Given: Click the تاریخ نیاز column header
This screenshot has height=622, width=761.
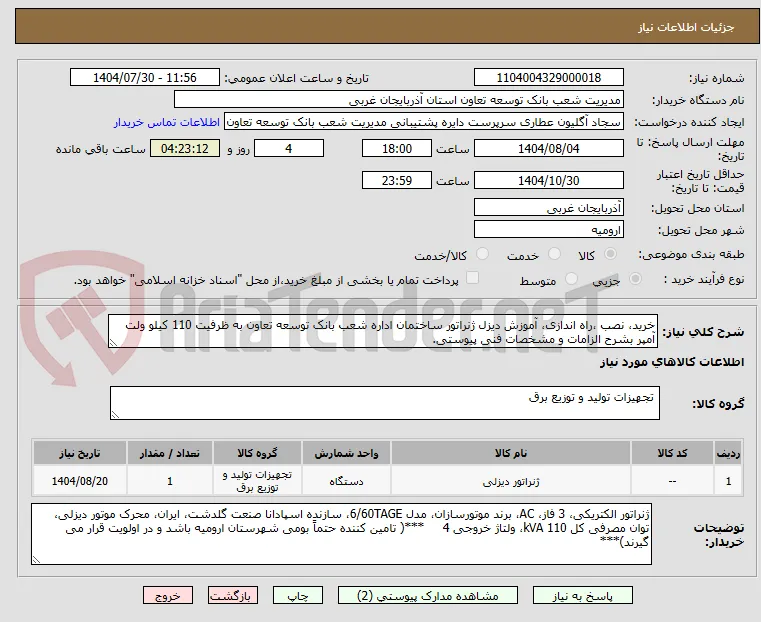Looking at the screenshot, I should 80,453.
